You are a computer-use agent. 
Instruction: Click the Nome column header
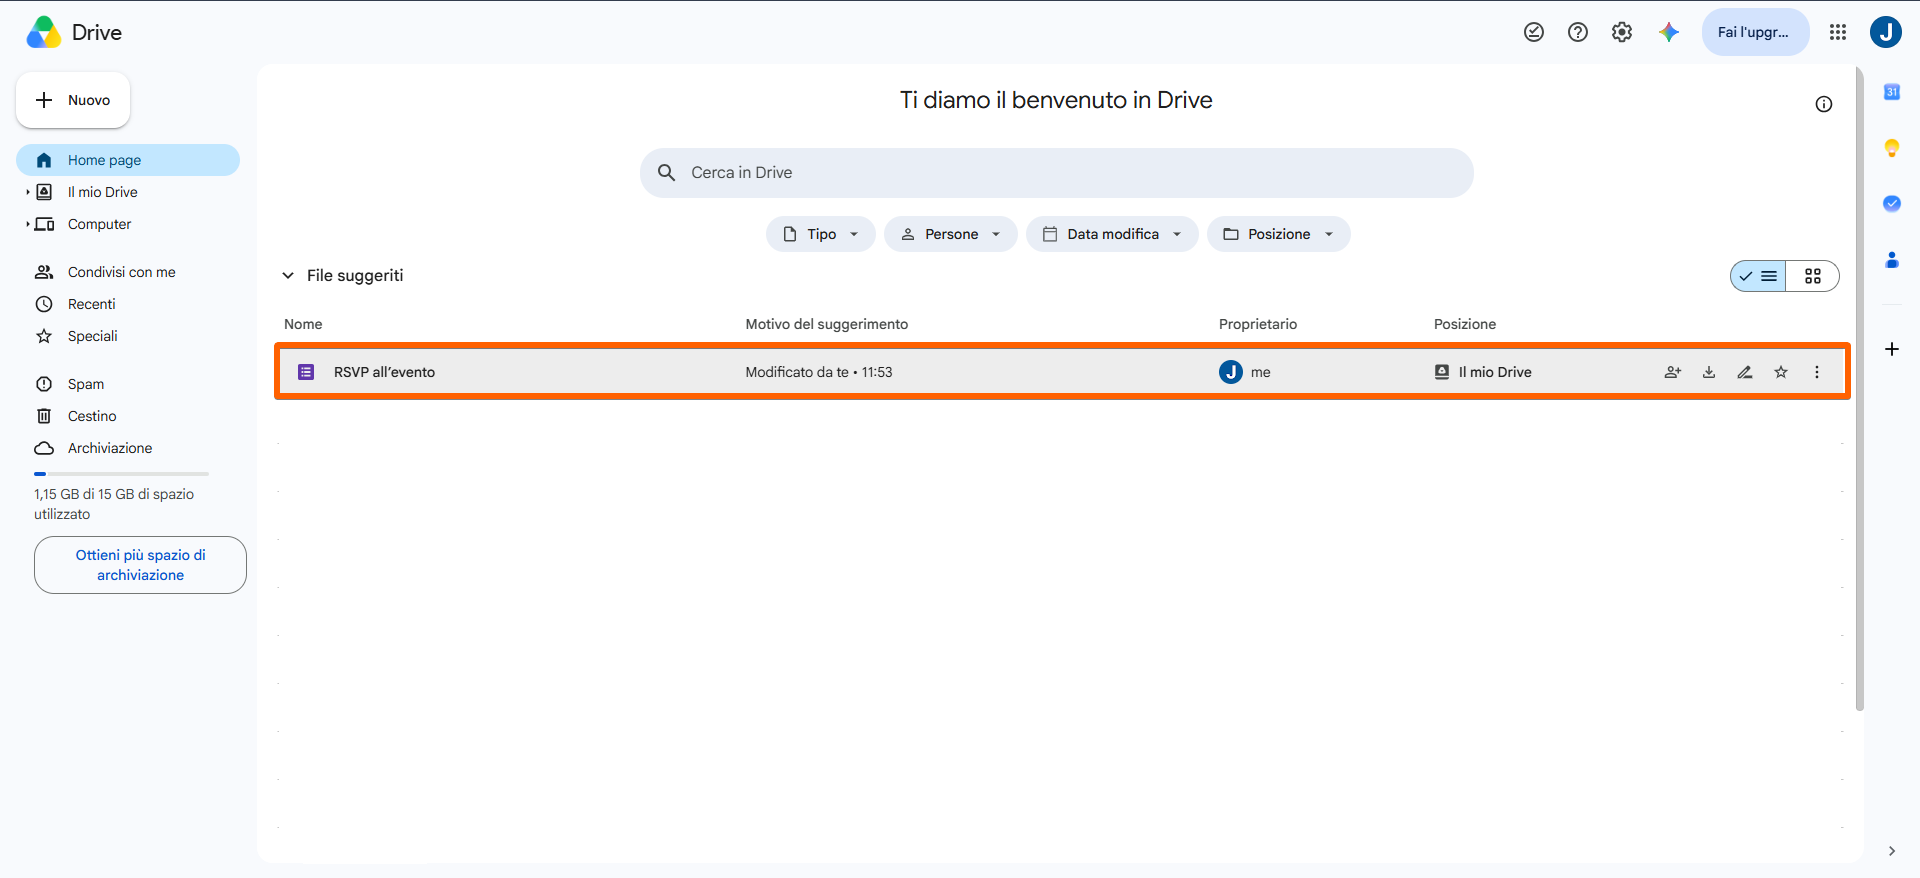[303, 324]
